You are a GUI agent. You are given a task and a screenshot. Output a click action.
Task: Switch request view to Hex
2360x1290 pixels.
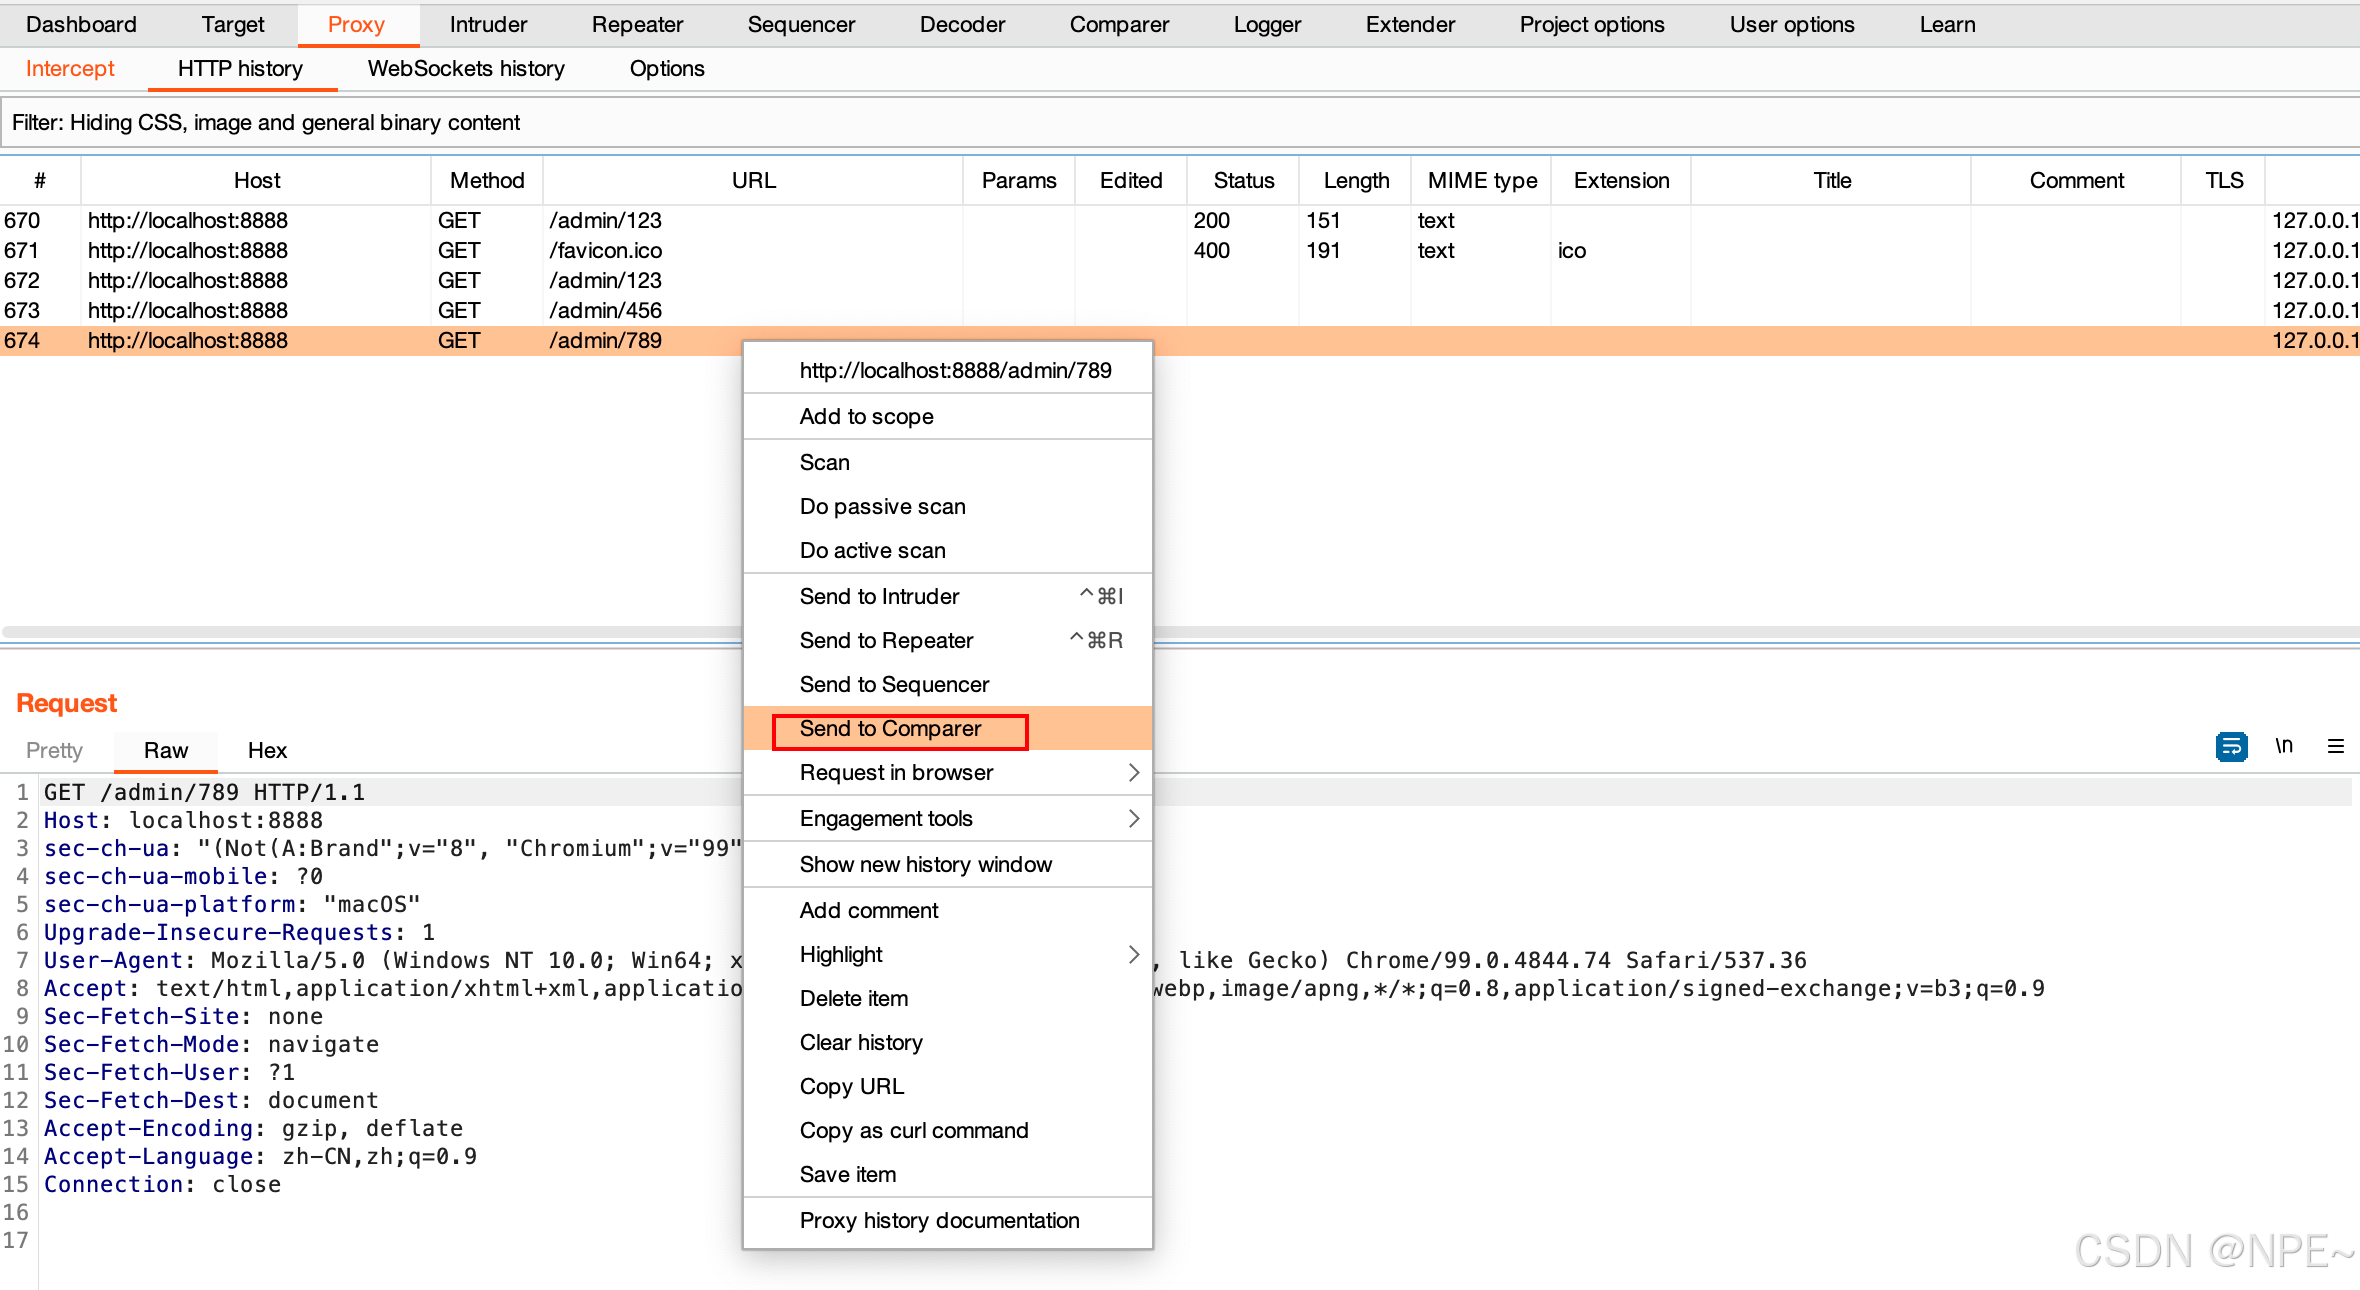click(267, 750)
